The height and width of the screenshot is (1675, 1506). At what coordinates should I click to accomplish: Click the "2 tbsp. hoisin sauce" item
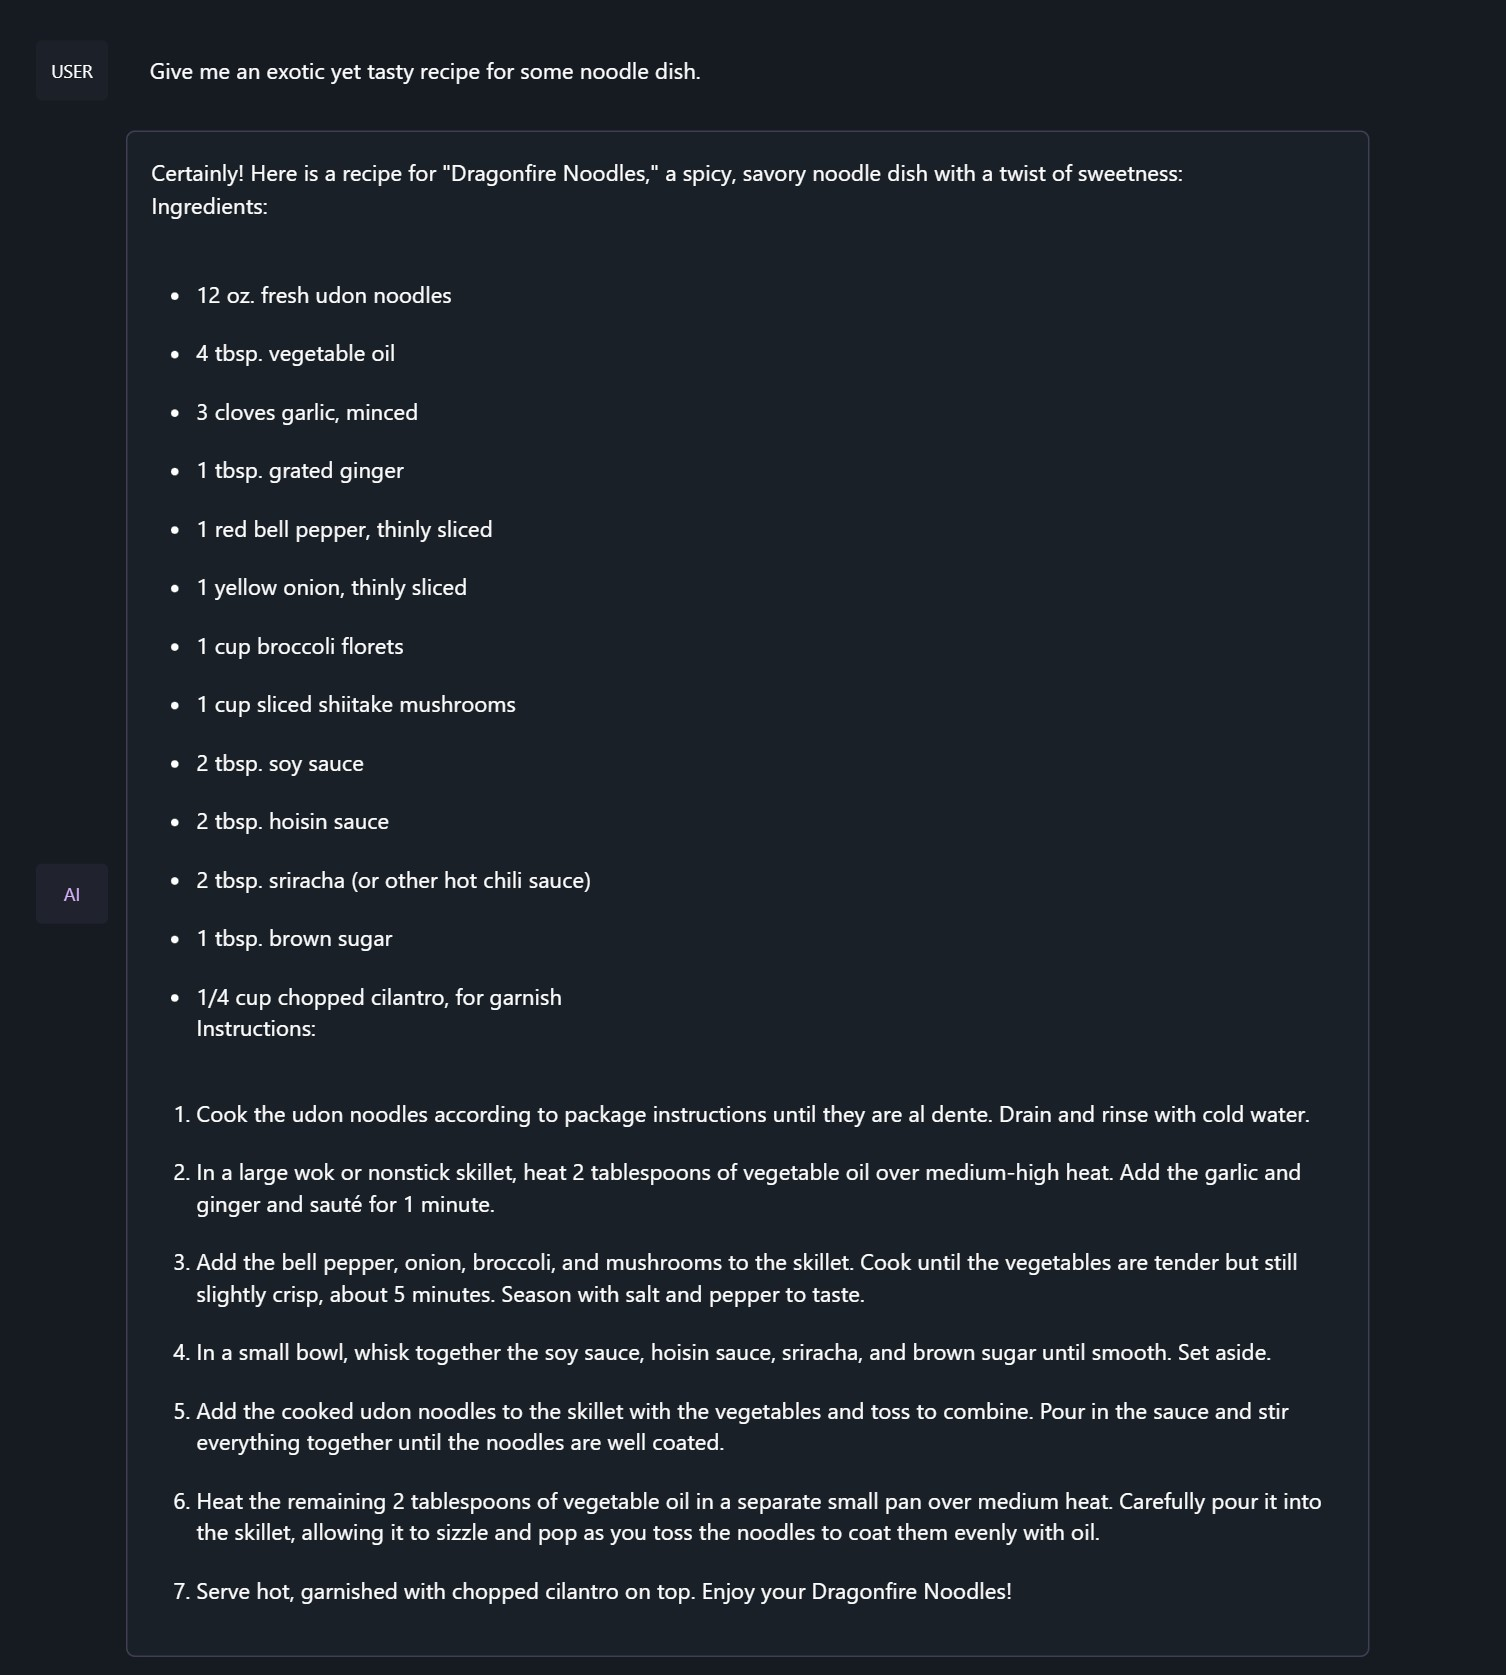coord(292,822)
